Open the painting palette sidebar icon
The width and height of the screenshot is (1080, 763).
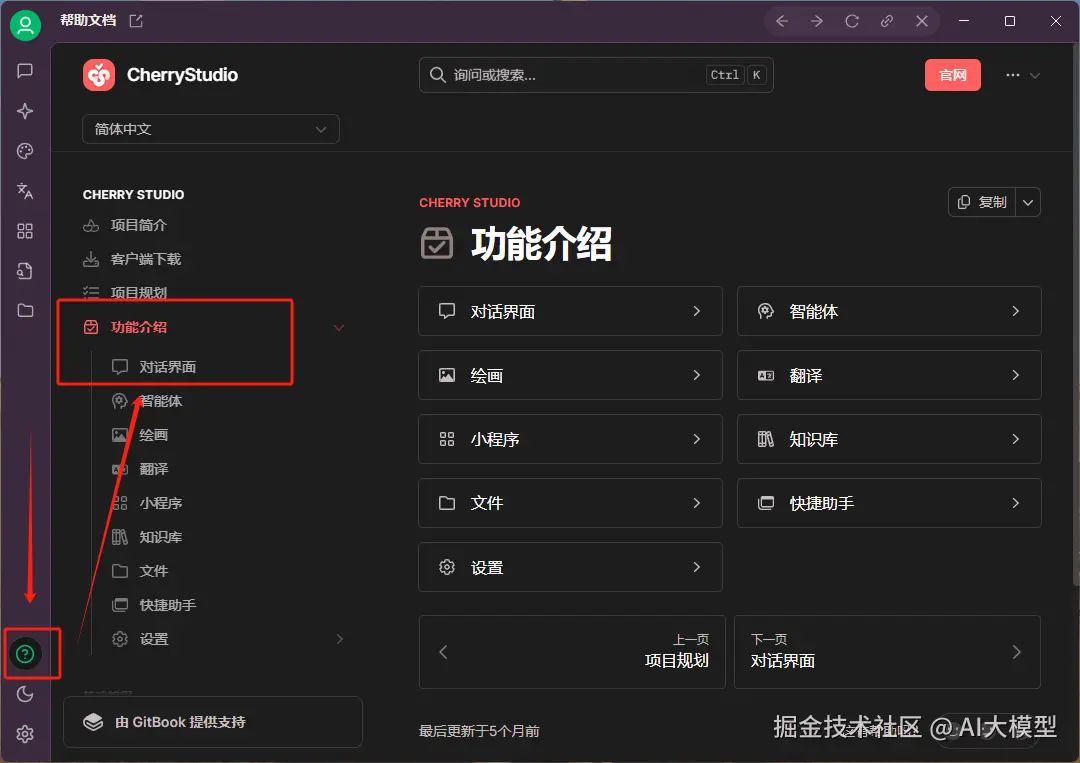[x=25, y=151]
